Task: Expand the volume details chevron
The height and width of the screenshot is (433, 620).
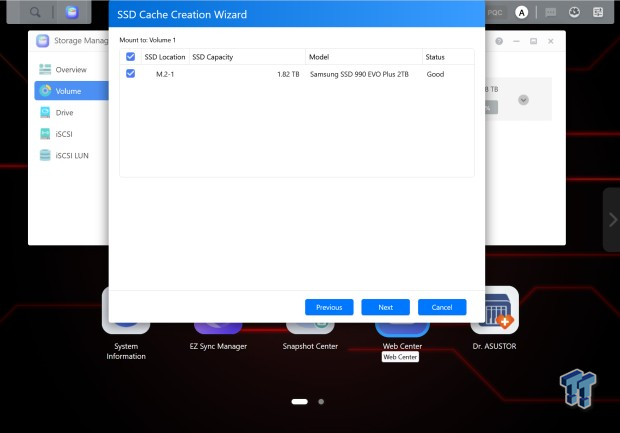Action: [523, 99]
